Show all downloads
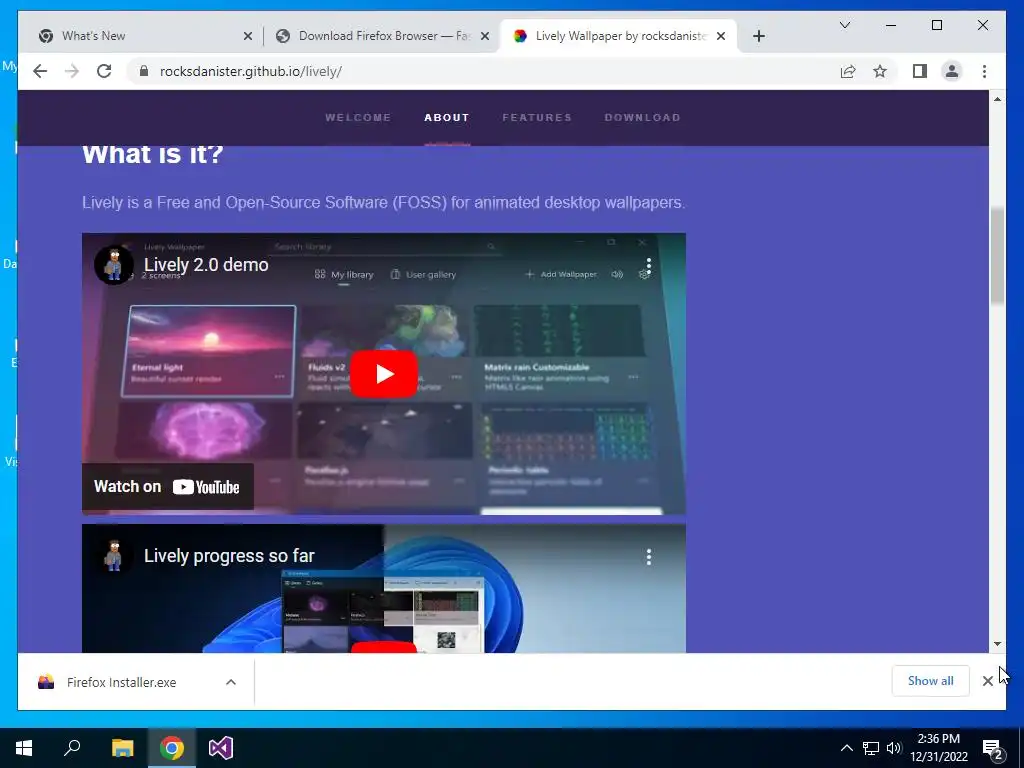Viewport: 1024px width, 768px height. point(930,680)
